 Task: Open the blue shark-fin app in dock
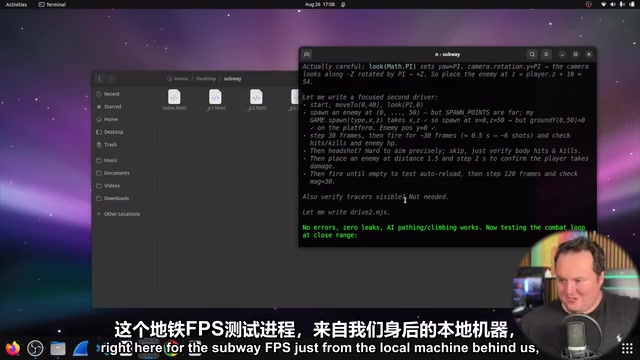[x=81, y=348]
